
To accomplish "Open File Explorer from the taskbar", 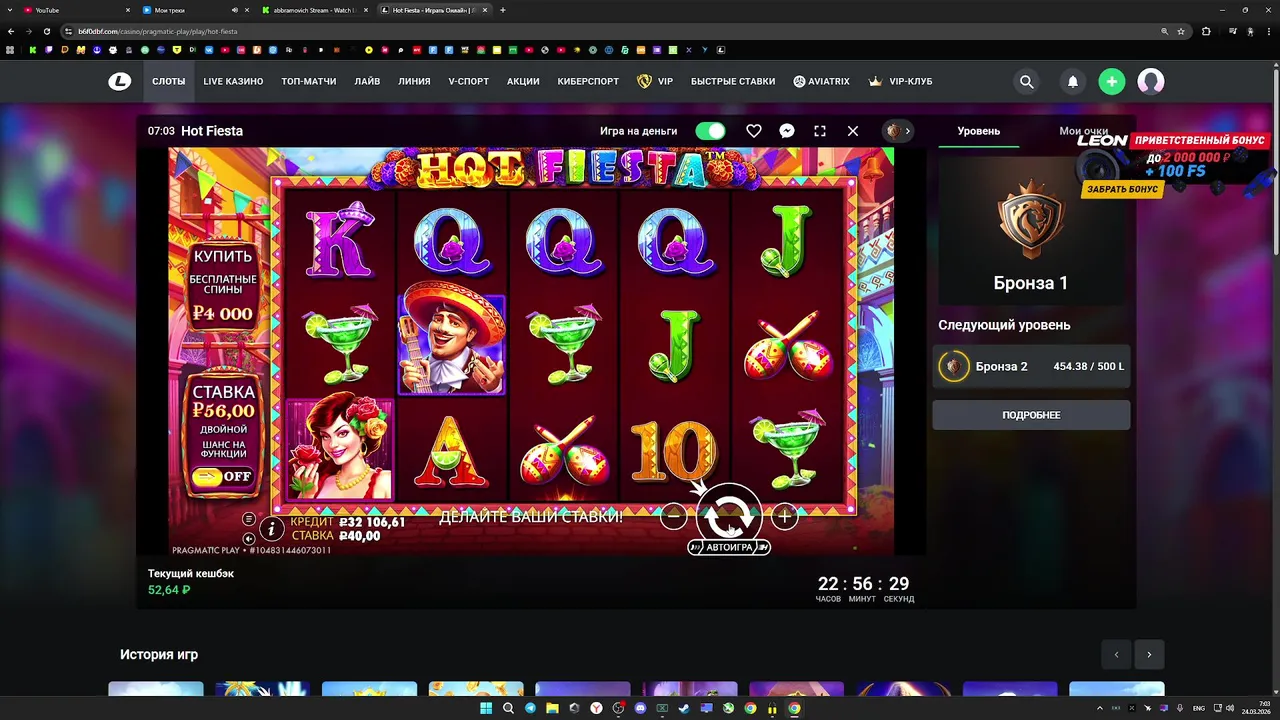I will pos(552,708).
